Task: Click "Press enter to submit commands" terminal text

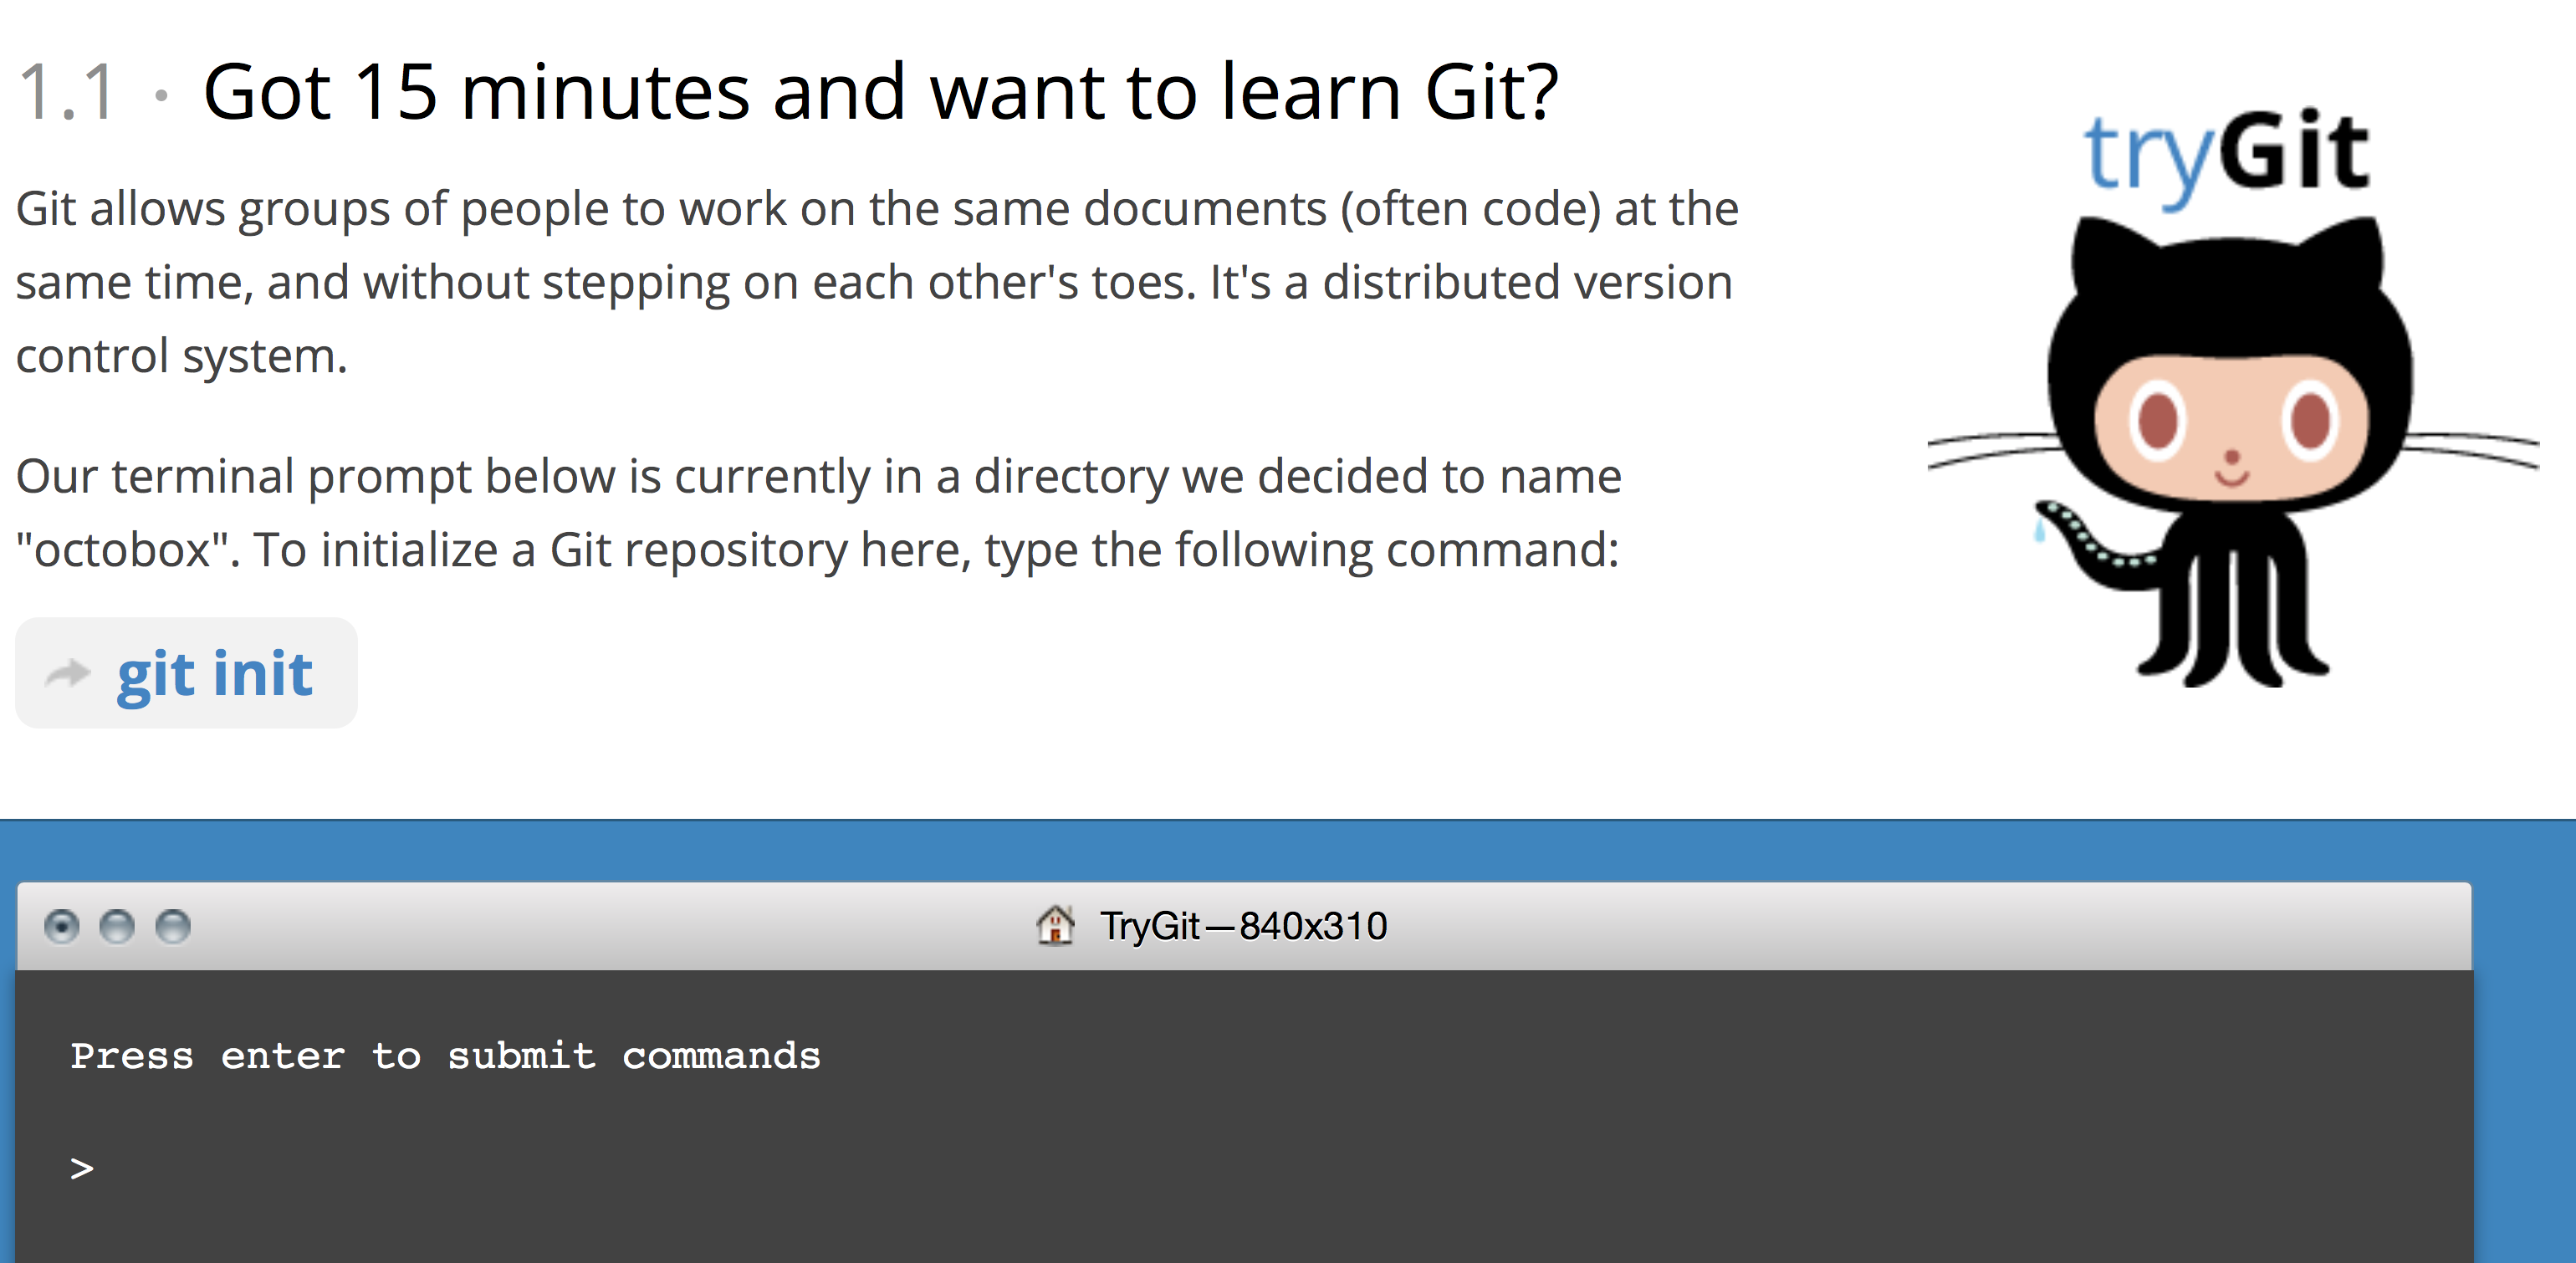Action: tap(445, 1056)
